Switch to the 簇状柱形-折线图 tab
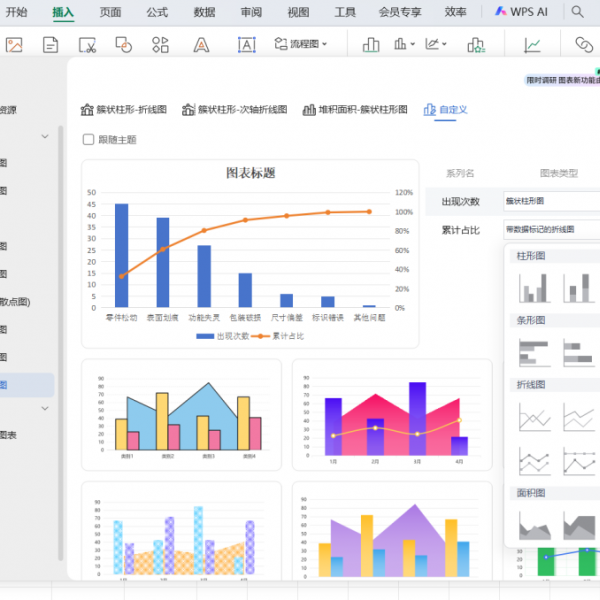This screenshot has width=600, height=600. 123,110
